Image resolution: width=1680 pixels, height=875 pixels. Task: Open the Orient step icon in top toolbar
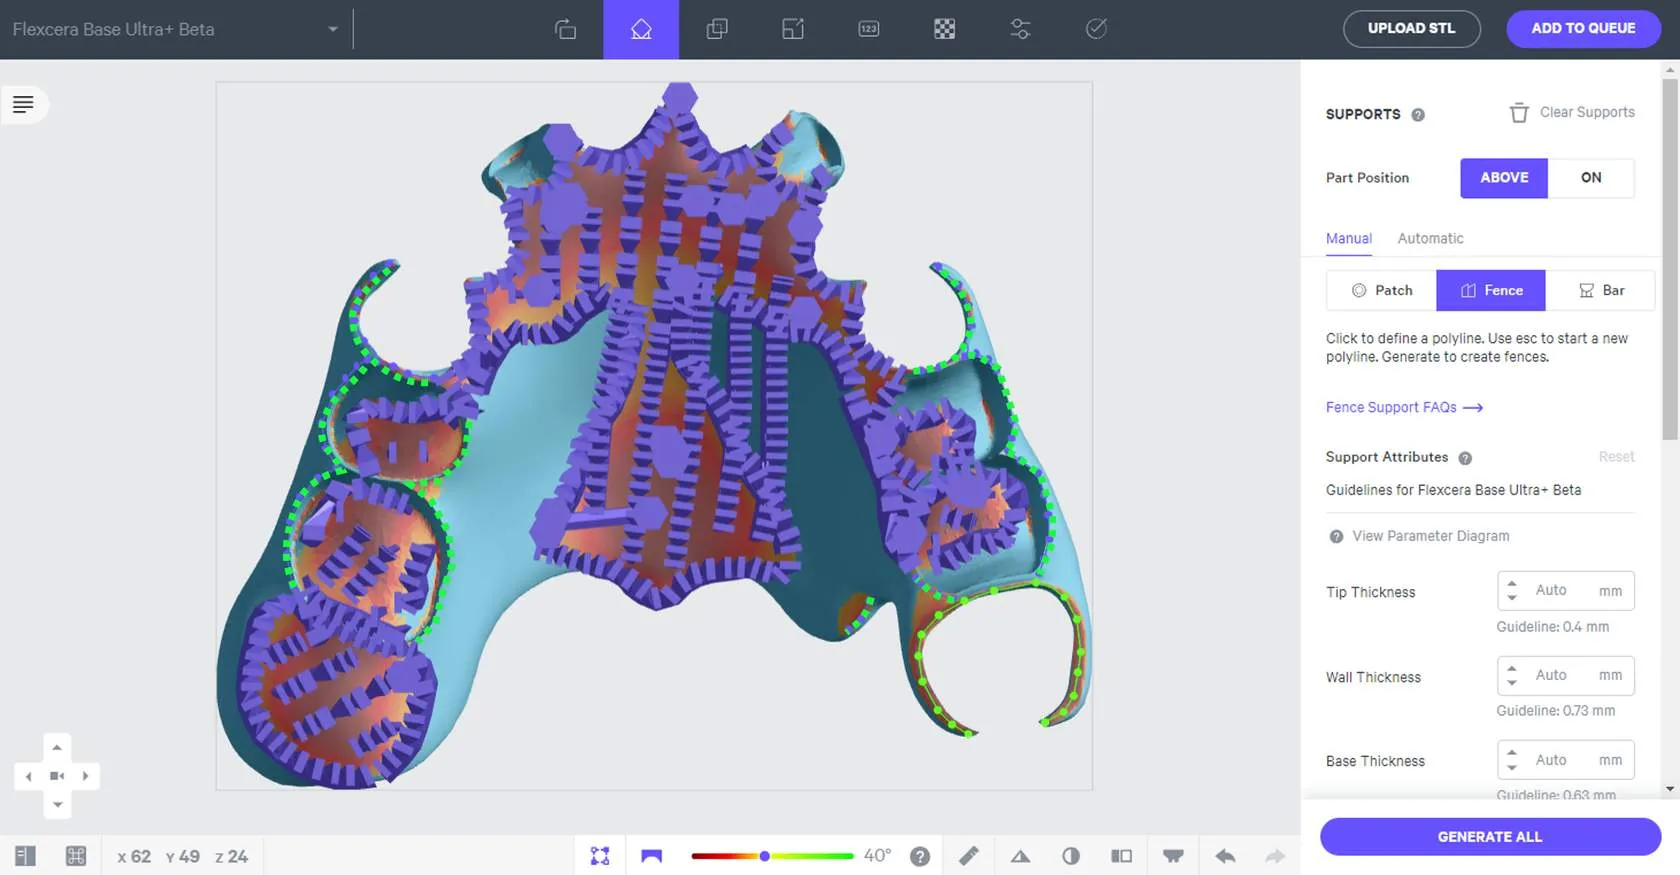coord(565,29)
